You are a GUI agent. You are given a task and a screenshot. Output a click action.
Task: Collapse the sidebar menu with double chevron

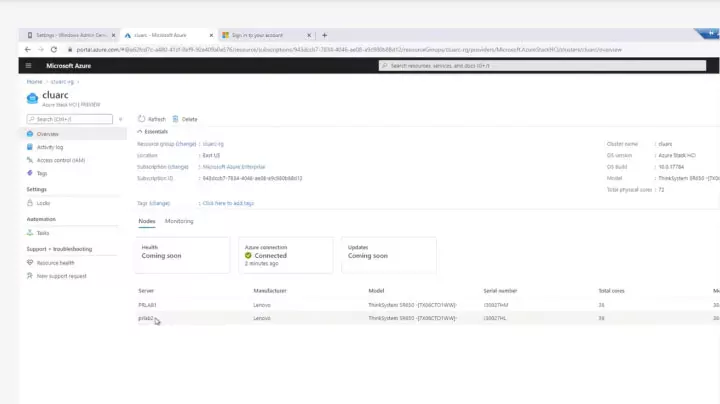[120, 119]
